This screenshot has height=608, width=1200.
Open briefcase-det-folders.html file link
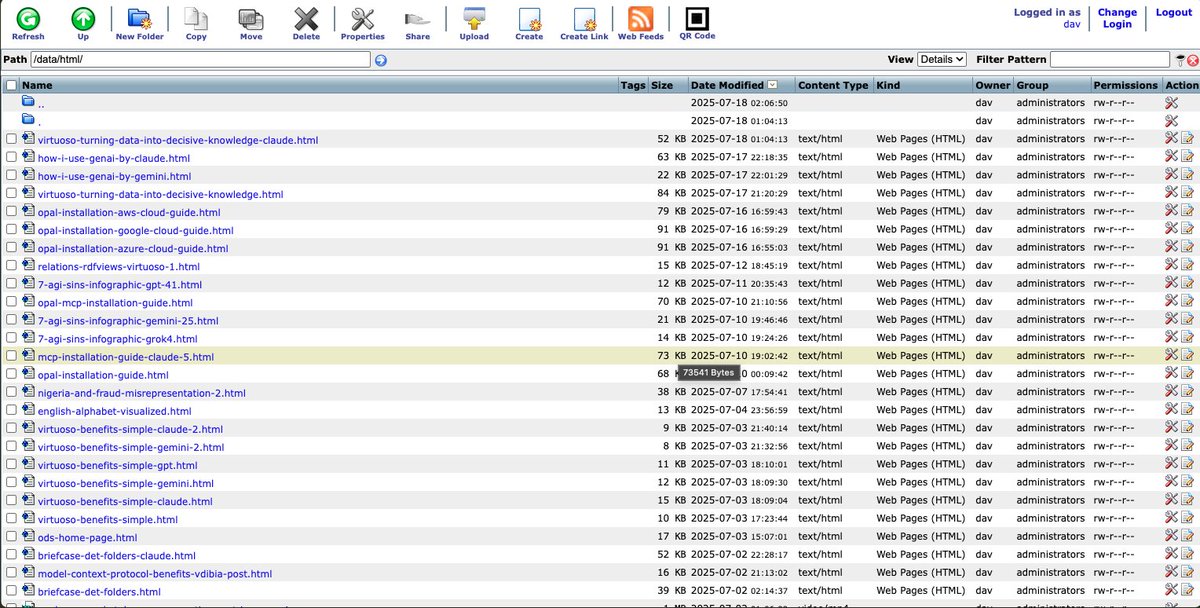click(99, 592)
